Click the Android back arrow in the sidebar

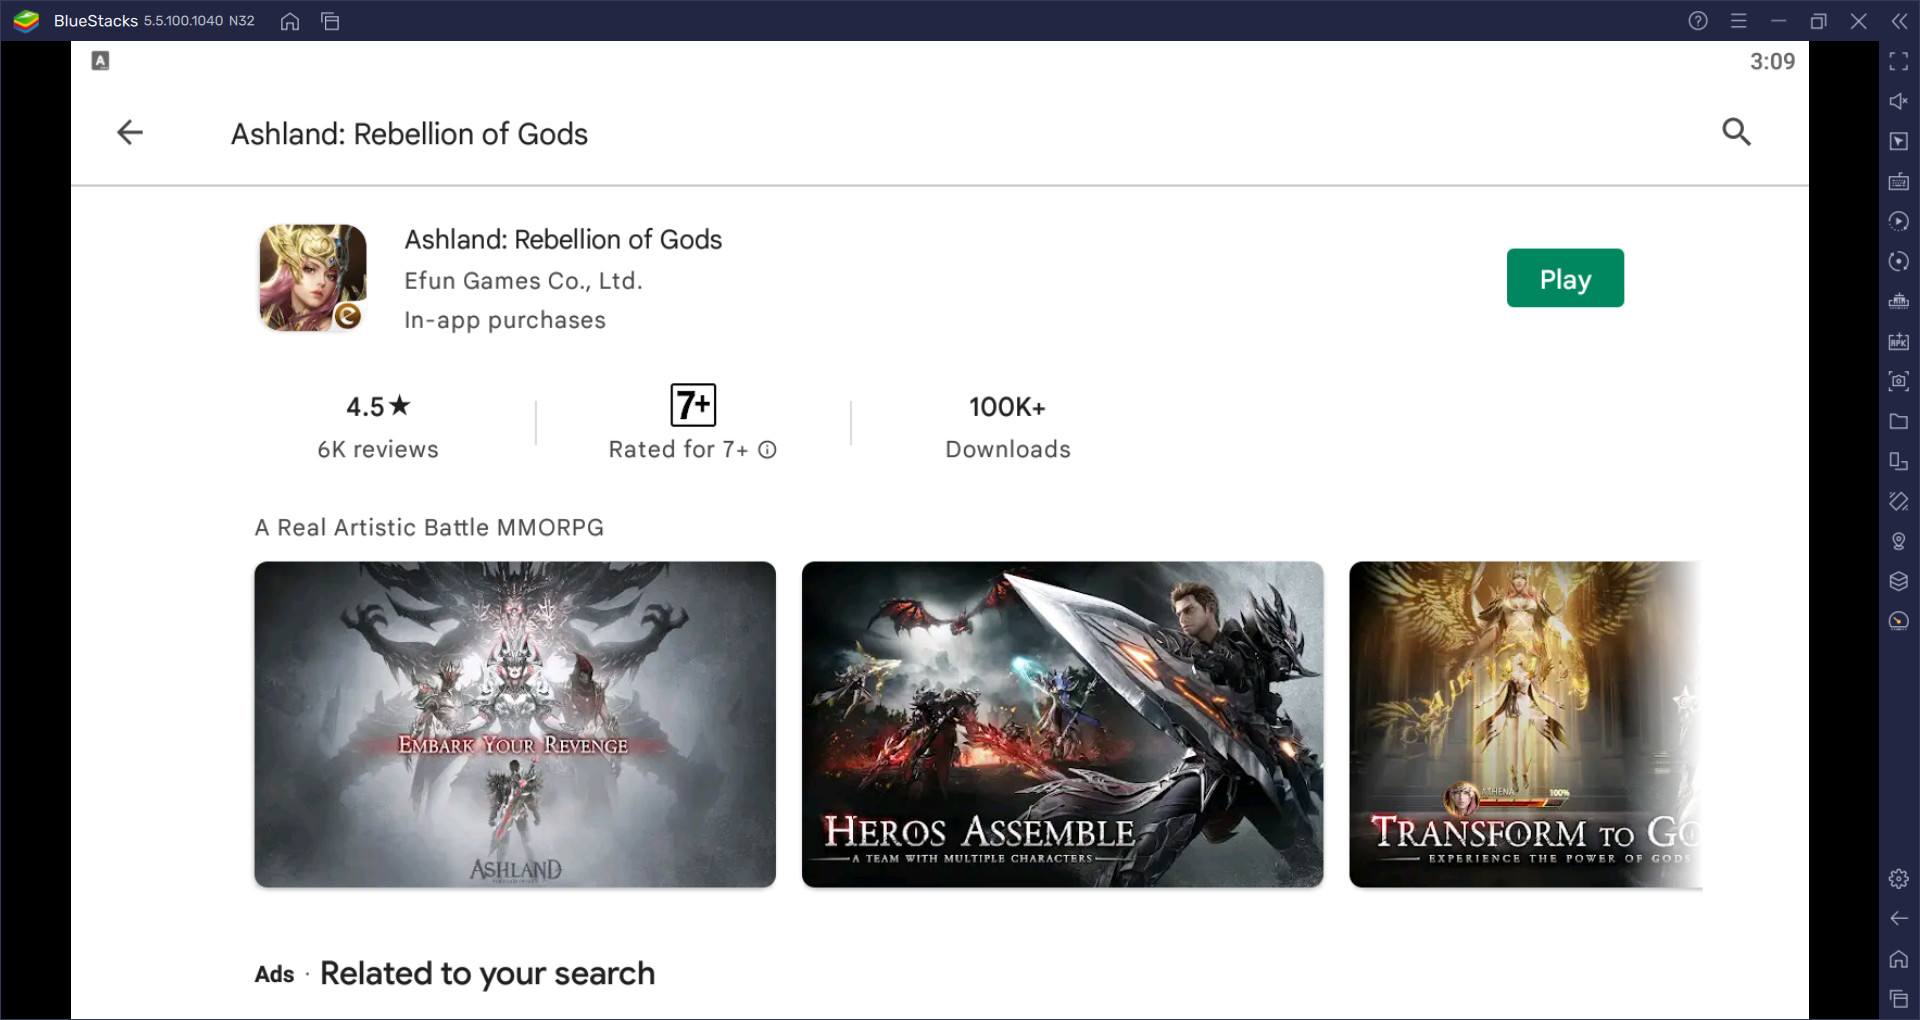(1899, 918)
